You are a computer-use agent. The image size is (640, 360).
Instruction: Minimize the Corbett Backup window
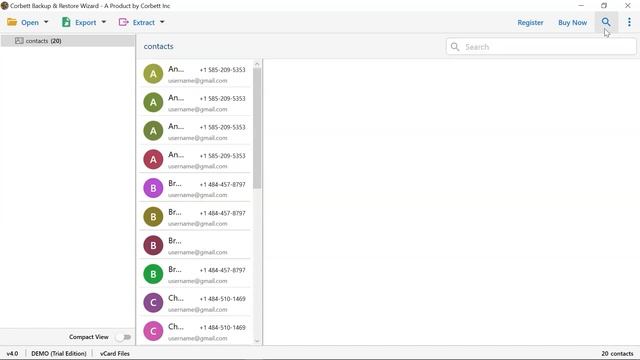tap(581, 6)
